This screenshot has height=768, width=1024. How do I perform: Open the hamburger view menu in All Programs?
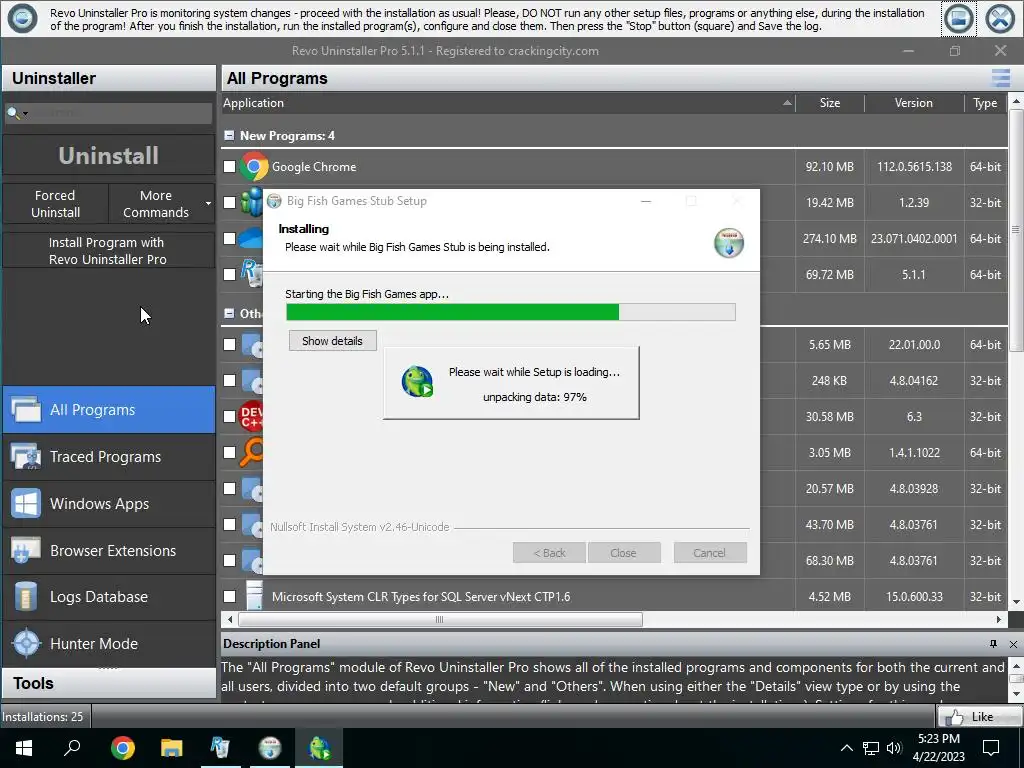pyautogui.click(x=1000, y=78)
